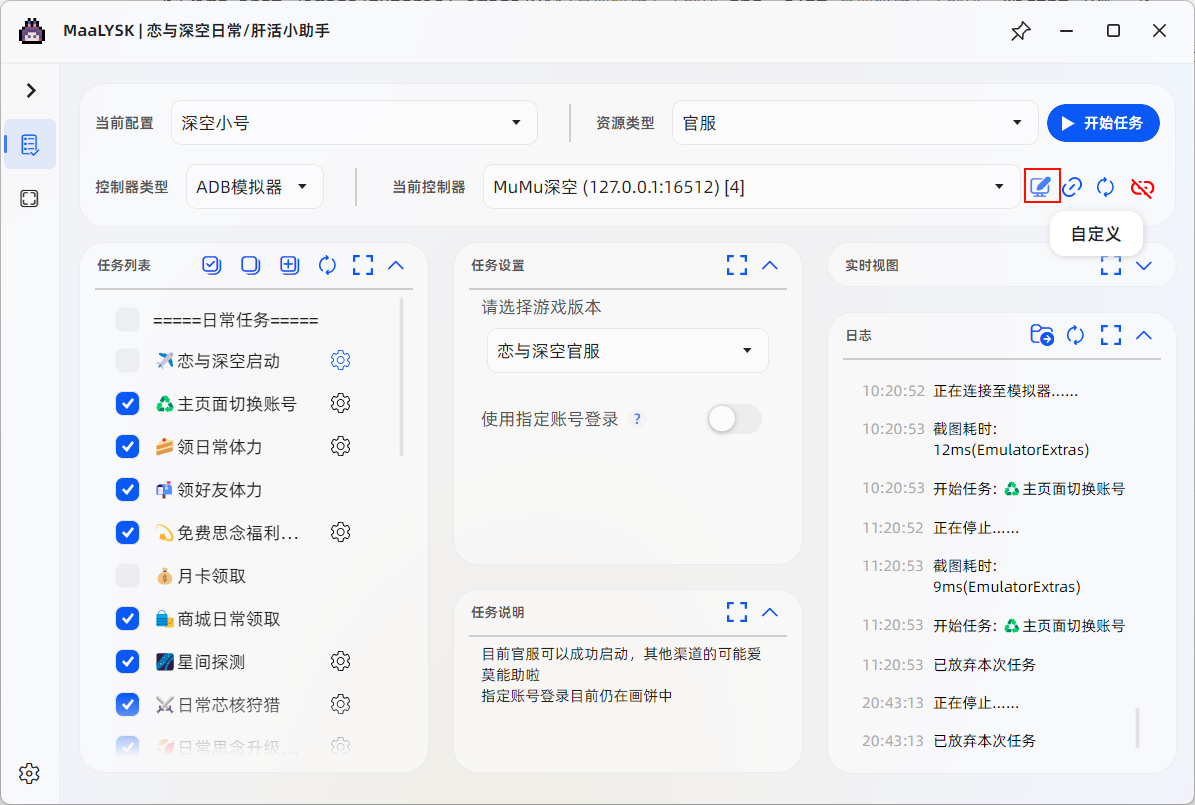Image resolution: width=1195 pixels, height=805 pixels.
Task: Collapse the task settings panel
Action: 770,265
